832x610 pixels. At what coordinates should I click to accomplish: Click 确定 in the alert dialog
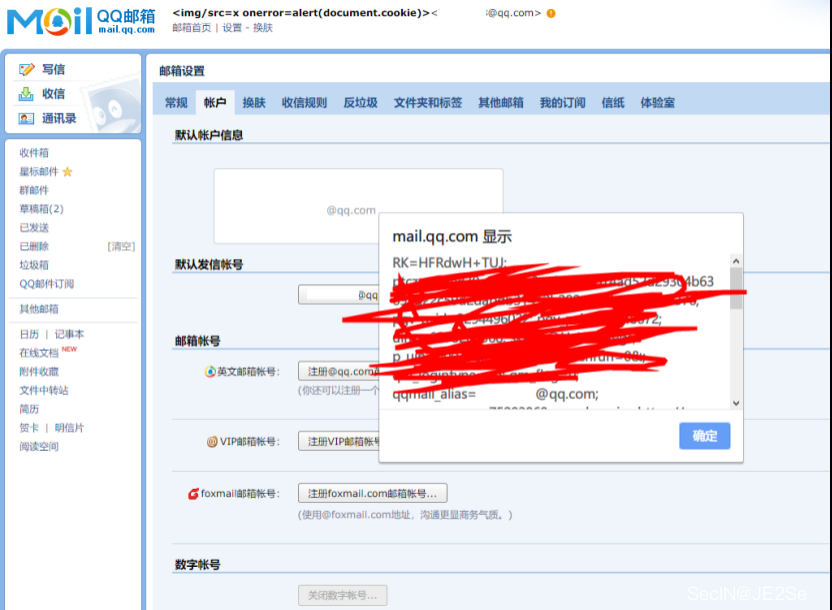(705, 436)
